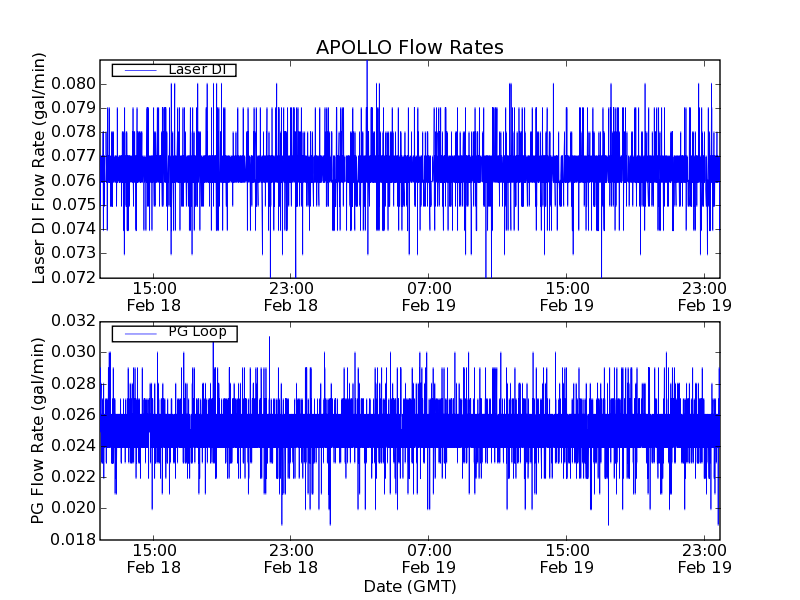
Task: Click the 0.076 tick on the top plot
Action: tap(75, 180)
